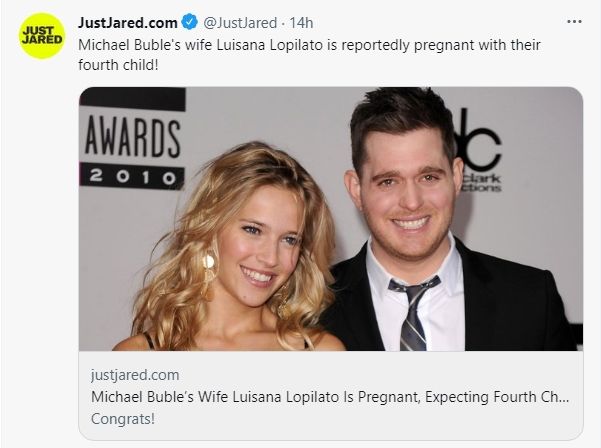This screenshot has height=448, width=601.
Task: Click the blue verified badge next to JustJared.com
Action: pyautogui.click(x=189, y=22)
